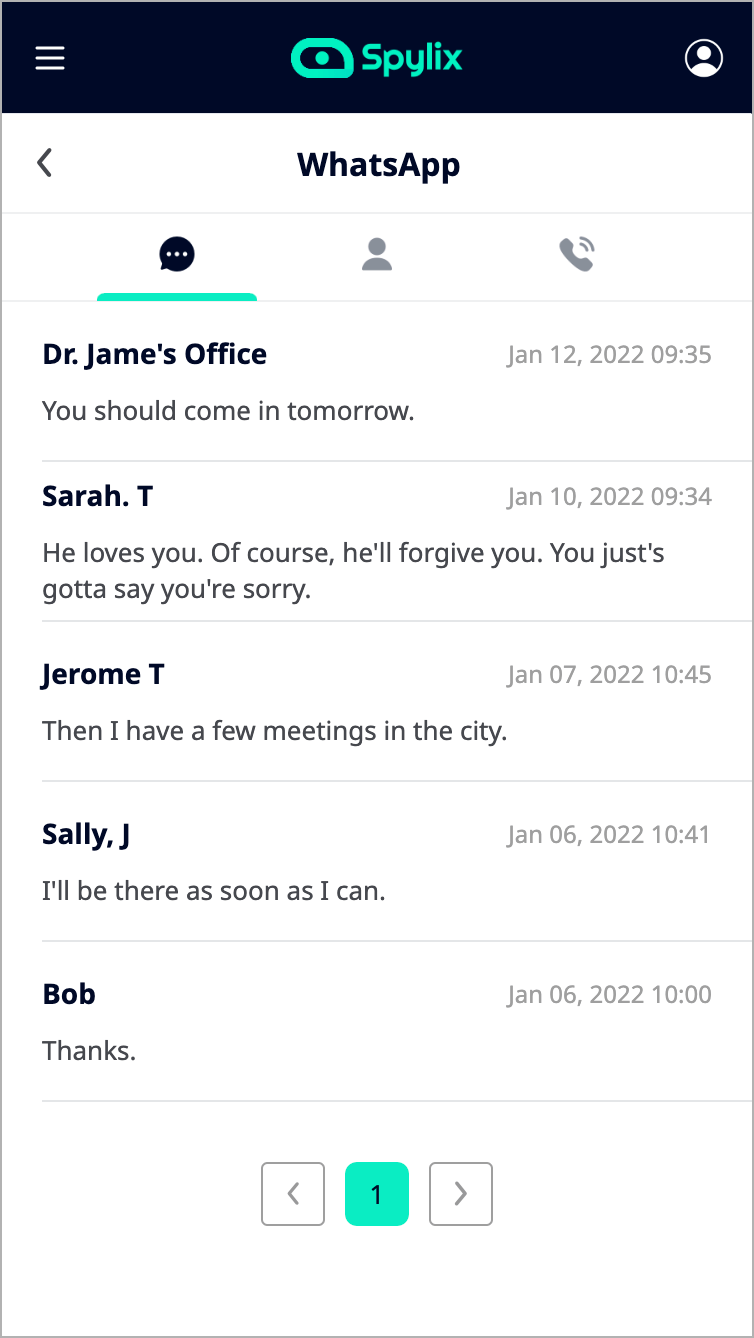Open the user profile icon

pyautogui.click(x=703, y=58)
